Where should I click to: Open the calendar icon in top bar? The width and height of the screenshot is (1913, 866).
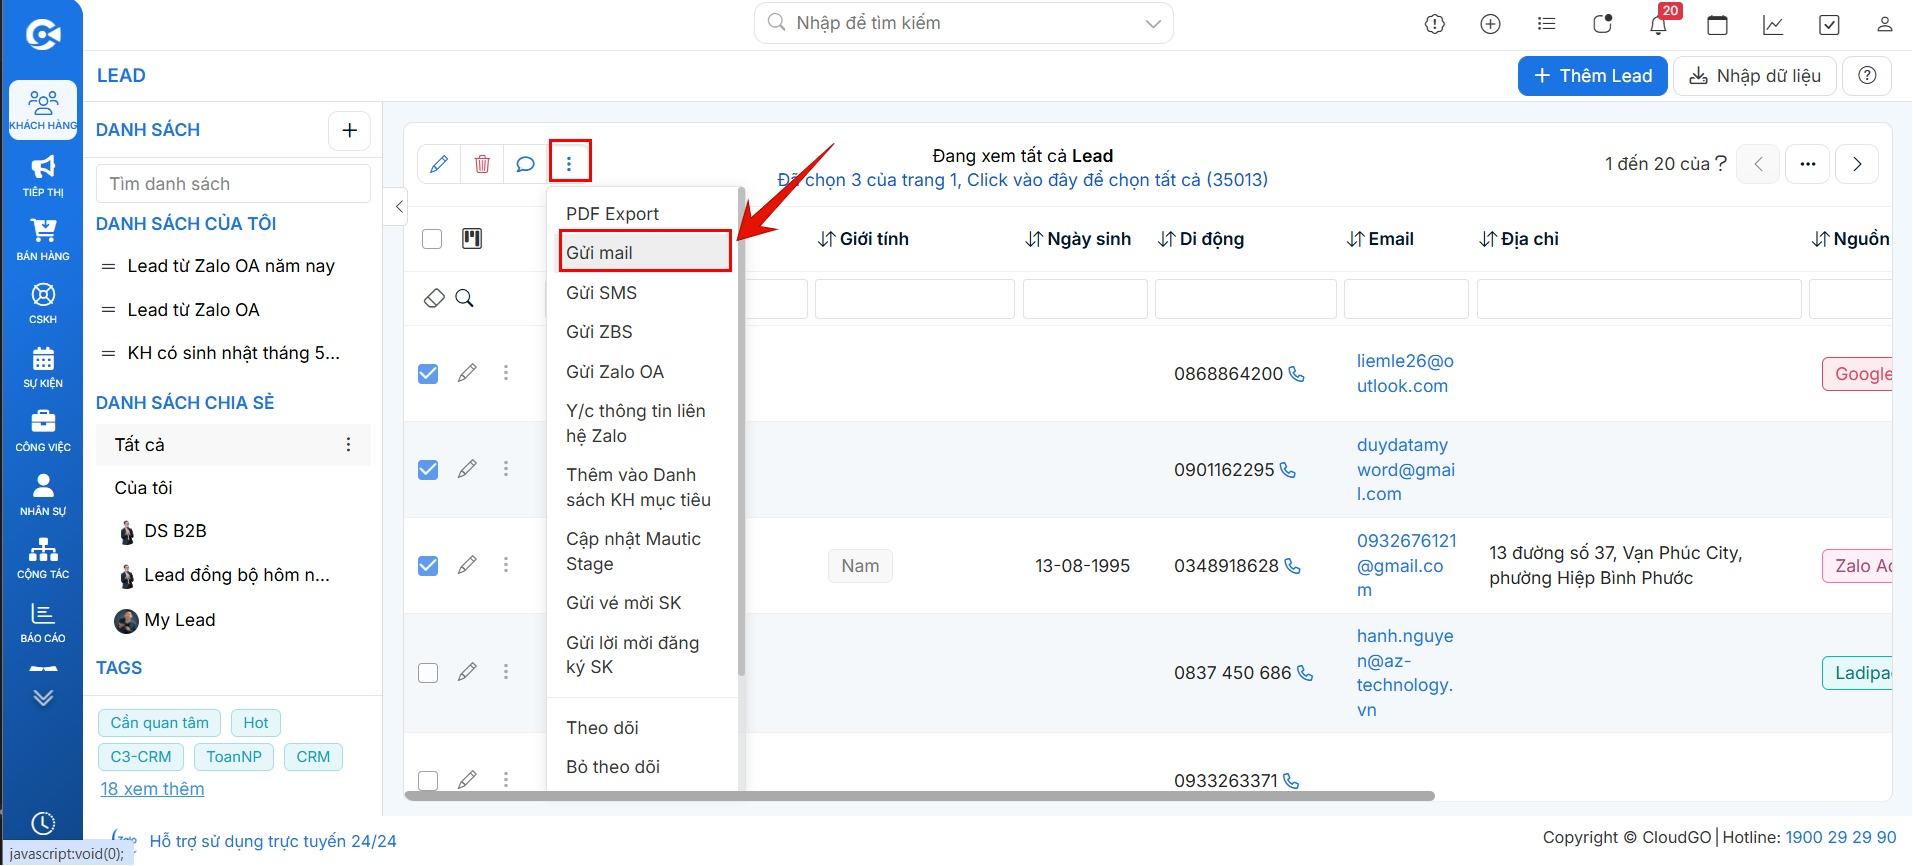(1717, 24)
